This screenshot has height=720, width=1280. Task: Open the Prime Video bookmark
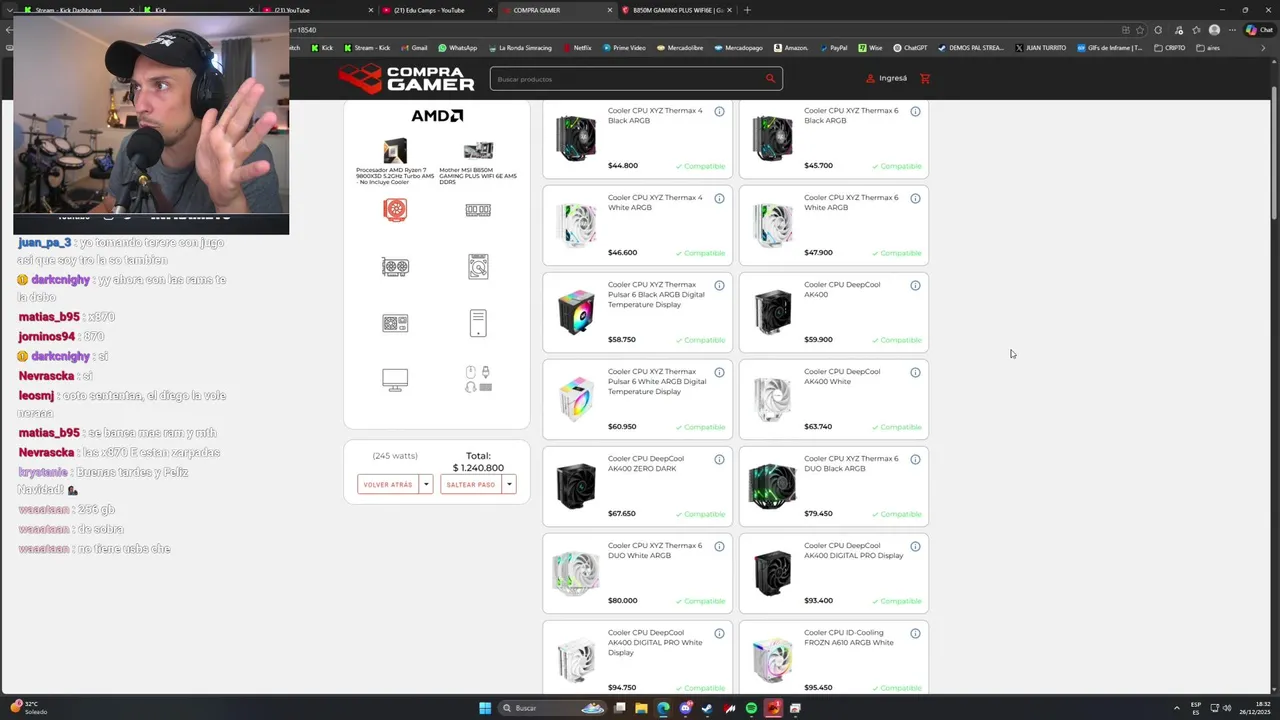(x=624, y=48)
